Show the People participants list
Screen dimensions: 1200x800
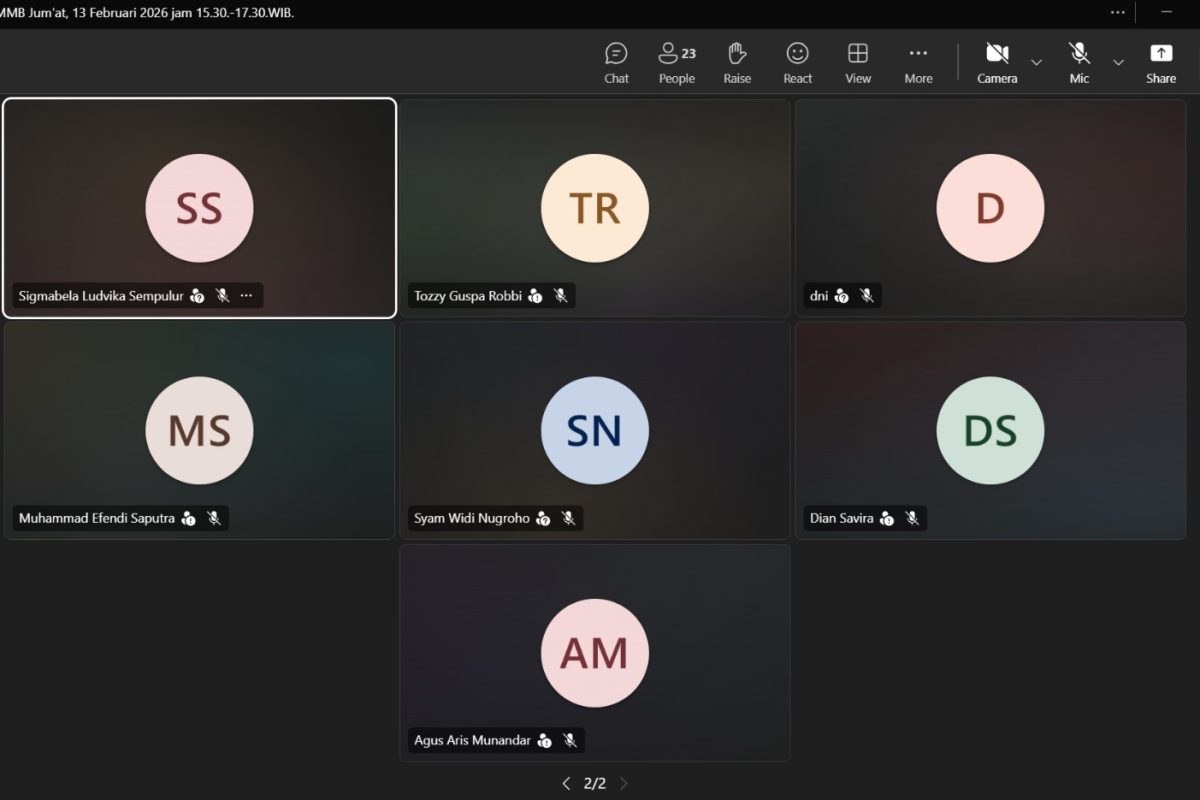(676, 63)
